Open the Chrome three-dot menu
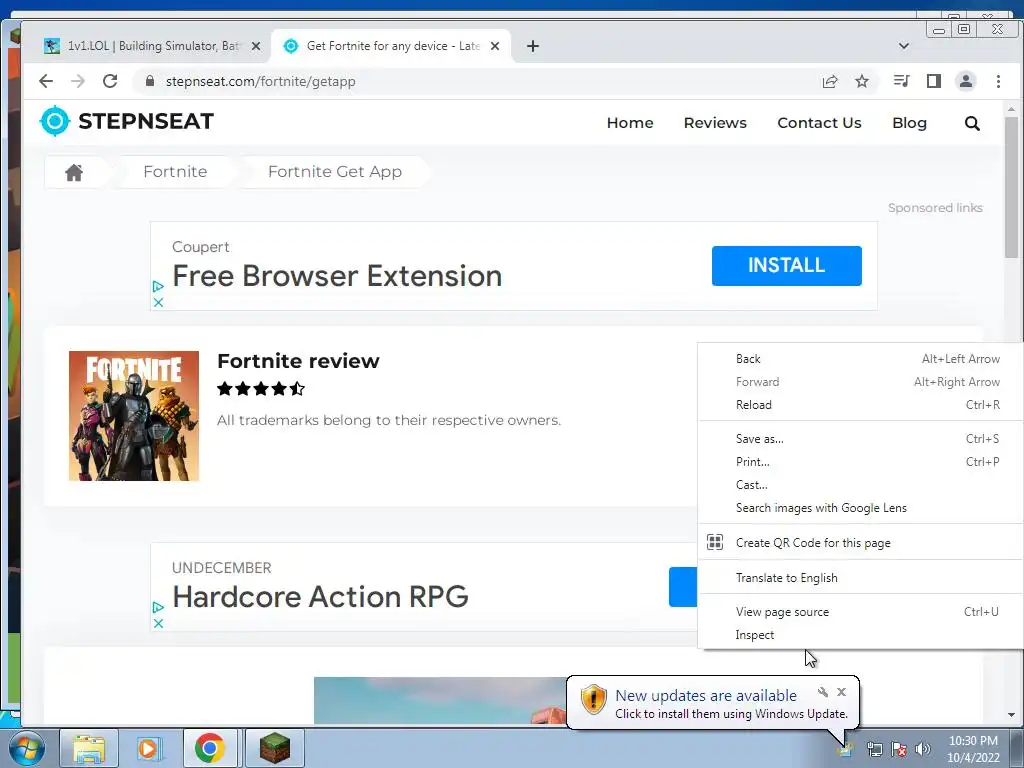The width and height of the screenshot is (1024, 768). [998, 81]
